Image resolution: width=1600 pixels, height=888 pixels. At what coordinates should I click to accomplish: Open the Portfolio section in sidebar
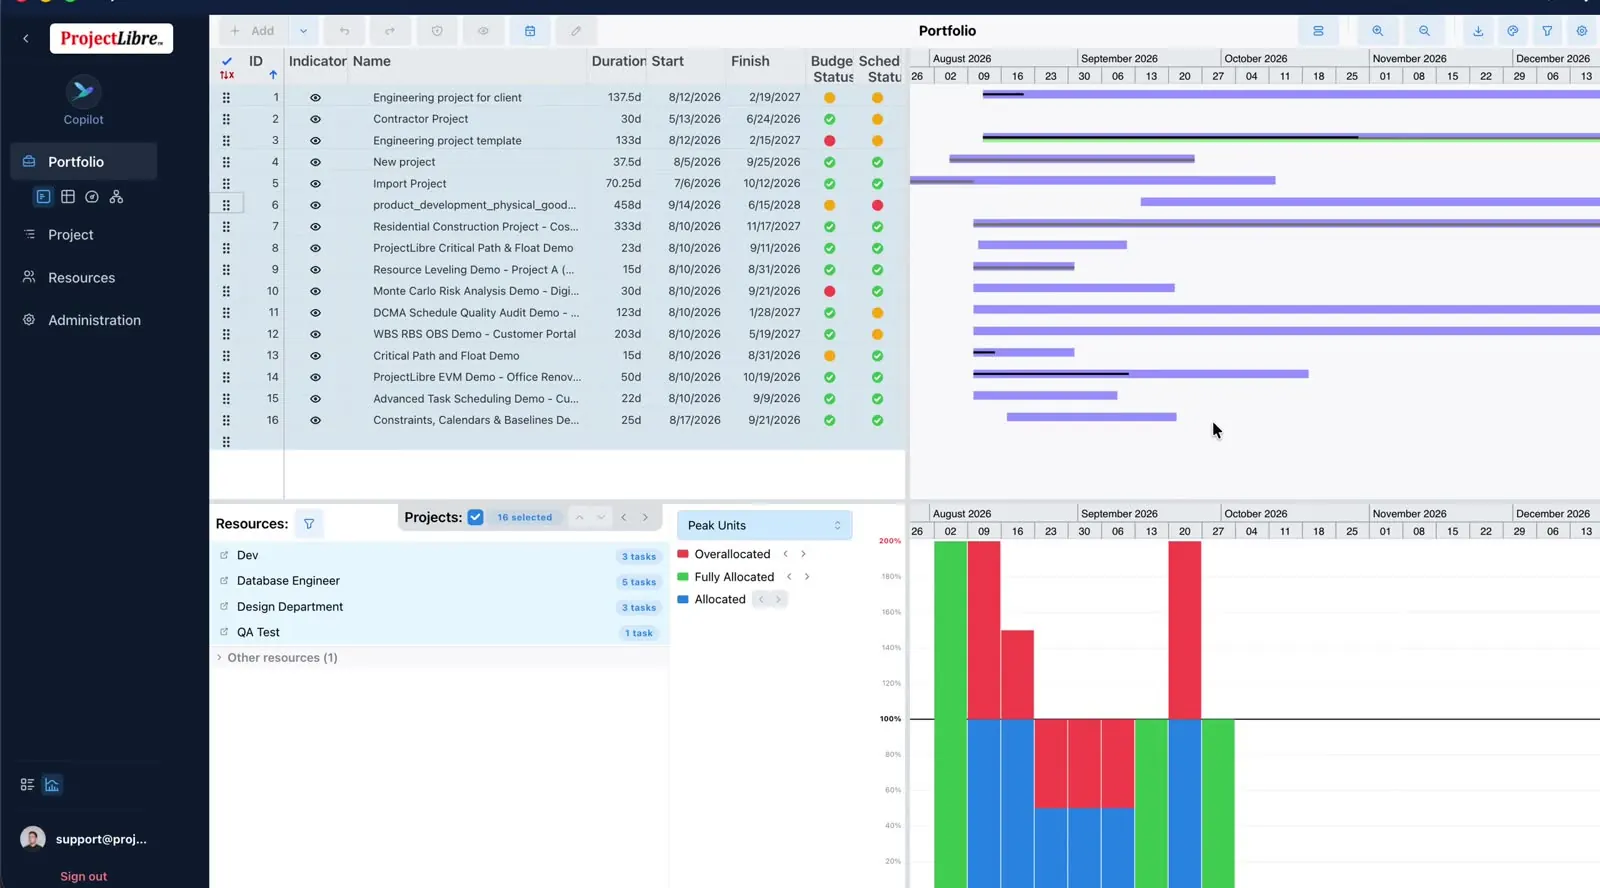tap(84, 162)
